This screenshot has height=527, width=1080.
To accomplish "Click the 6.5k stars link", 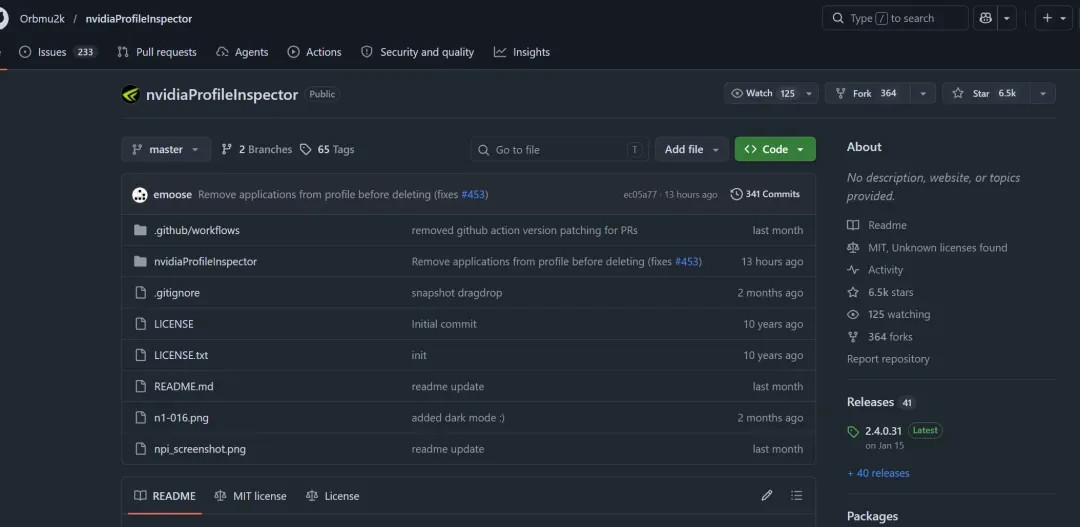I will point(880,292).
